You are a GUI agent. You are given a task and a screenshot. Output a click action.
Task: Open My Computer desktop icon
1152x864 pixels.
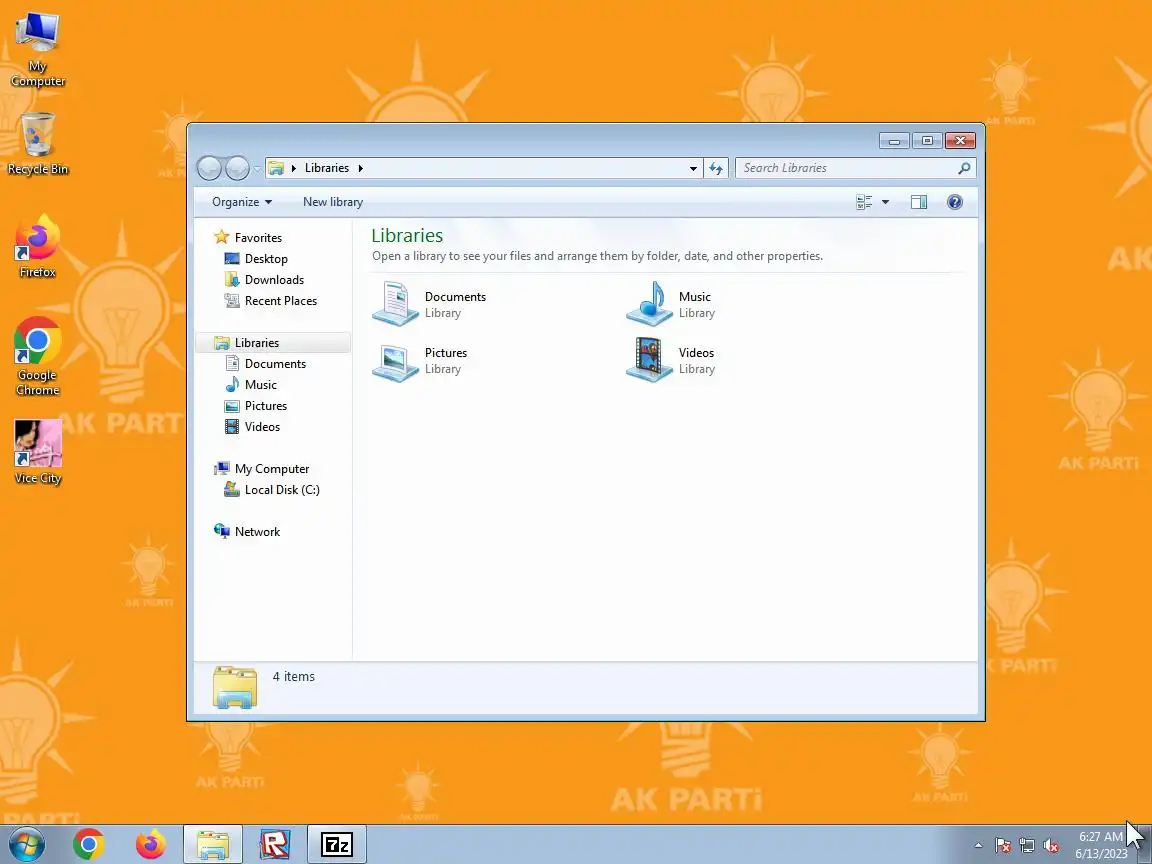point(37,51)
